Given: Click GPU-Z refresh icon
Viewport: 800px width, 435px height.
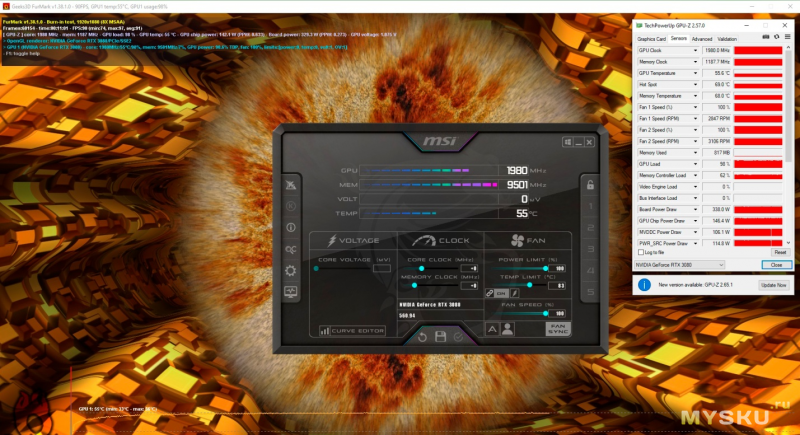Looking at the screenshot, I should [x=777, y=37].
